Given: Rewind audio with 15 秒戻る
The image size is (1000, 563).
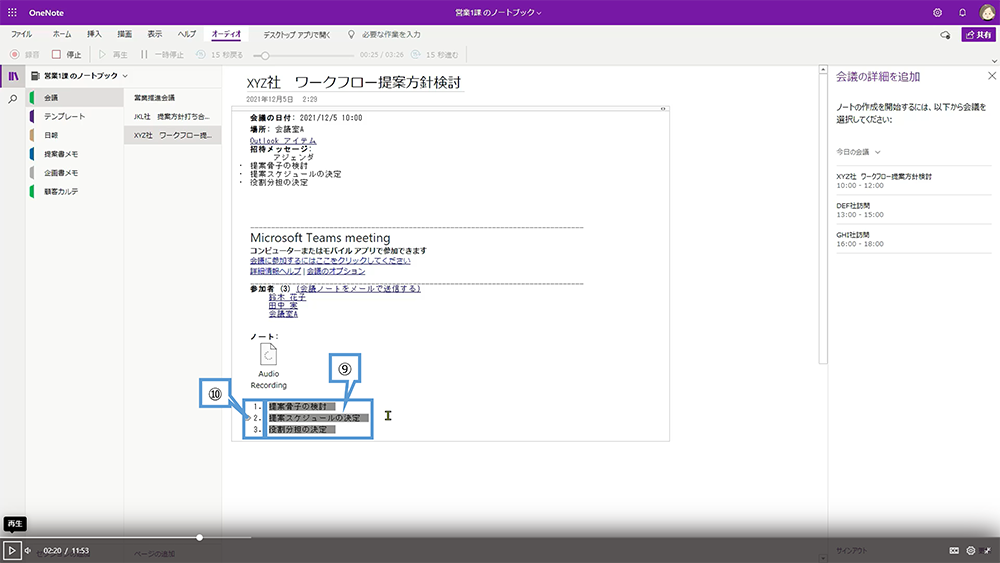Looking at the screenshot, I should click(219, 55).
